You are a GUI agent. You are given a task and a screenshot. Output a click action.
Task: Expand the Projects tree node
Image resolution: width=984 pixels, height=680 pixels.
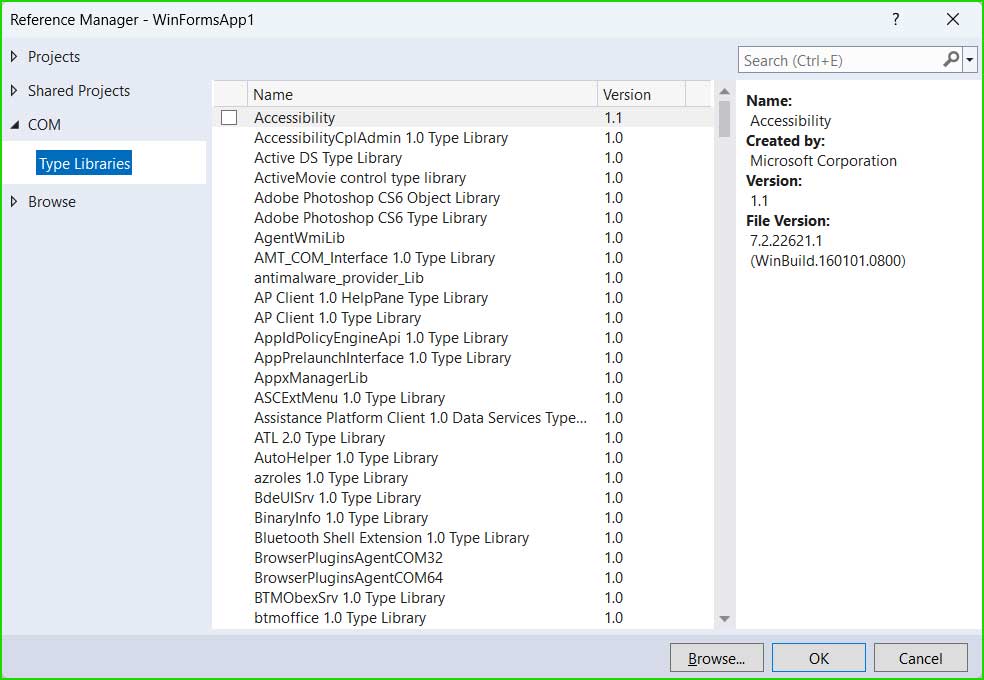coord(14,56)
